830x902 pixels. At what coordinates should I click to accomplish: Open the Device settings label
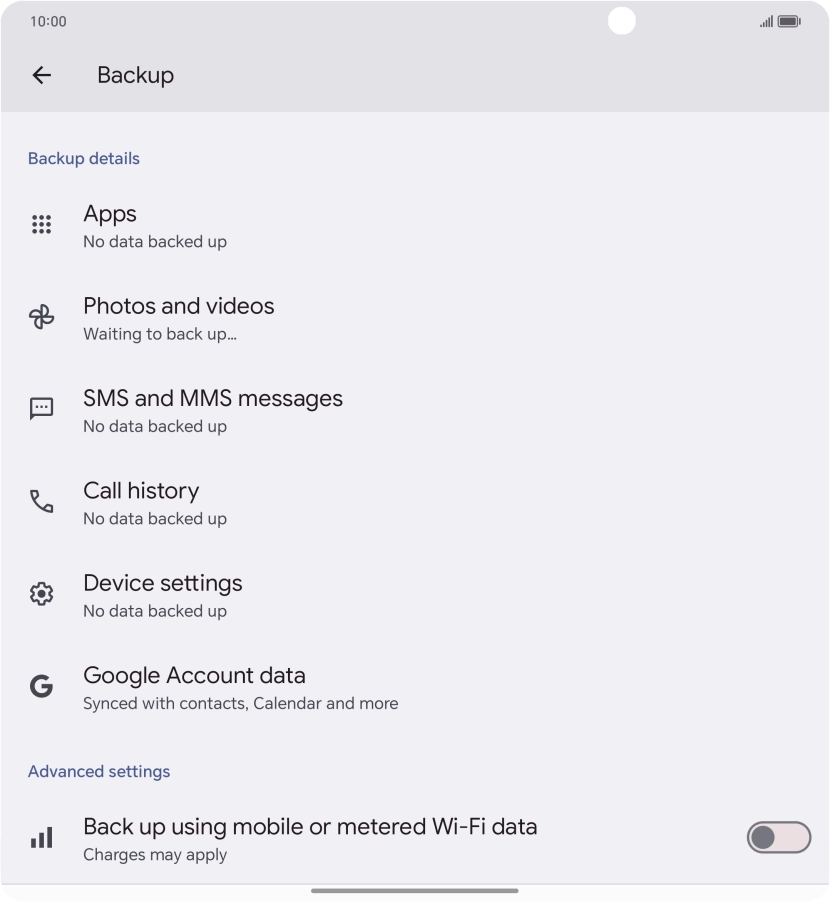point(163,583)
